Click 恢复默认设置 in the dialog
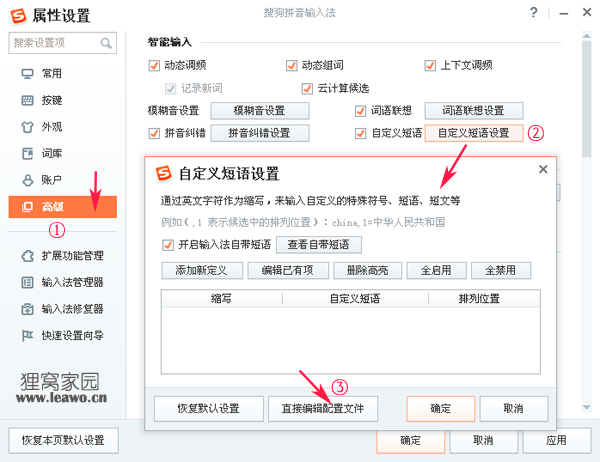 point(209,409)
